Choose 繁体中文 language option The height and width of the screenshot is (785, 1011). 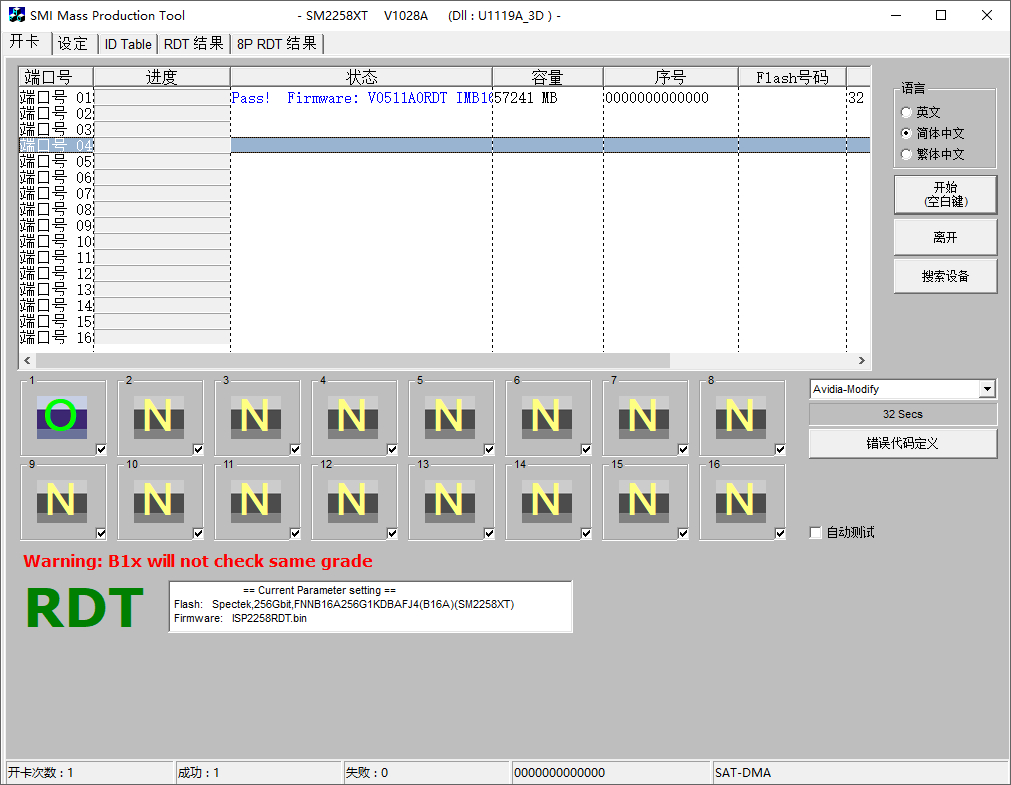(x=907, y=155)
